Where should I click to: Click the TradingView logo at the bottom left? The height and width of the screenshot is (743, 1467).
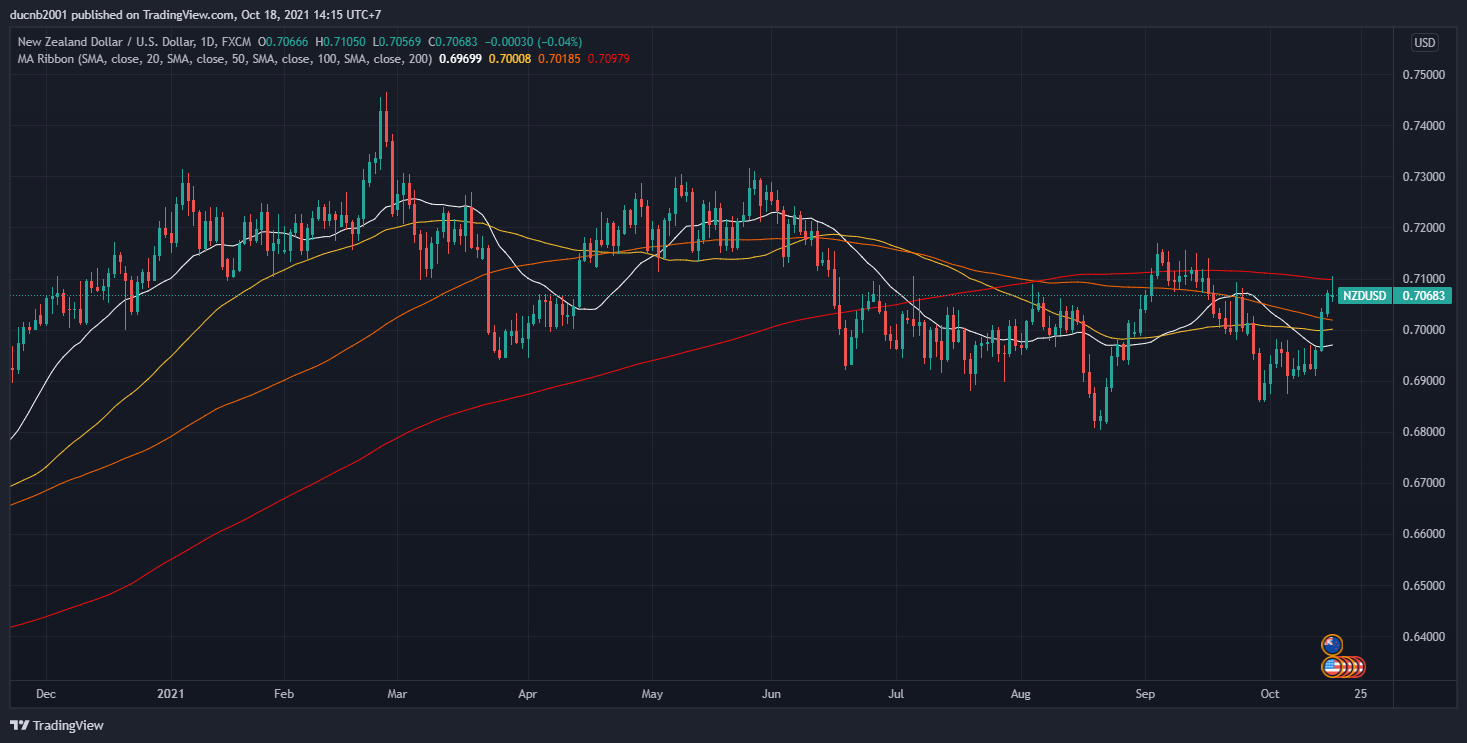tap(57, 725)
